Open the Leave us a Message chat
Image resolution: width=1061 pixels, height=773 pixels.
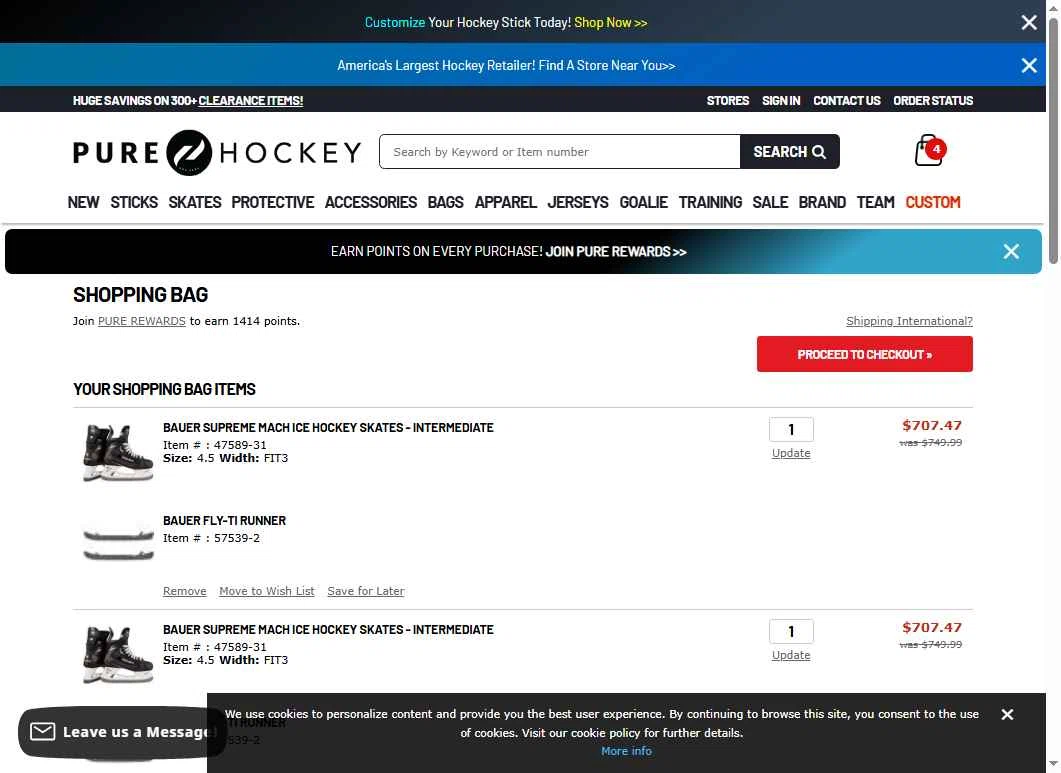122,732
